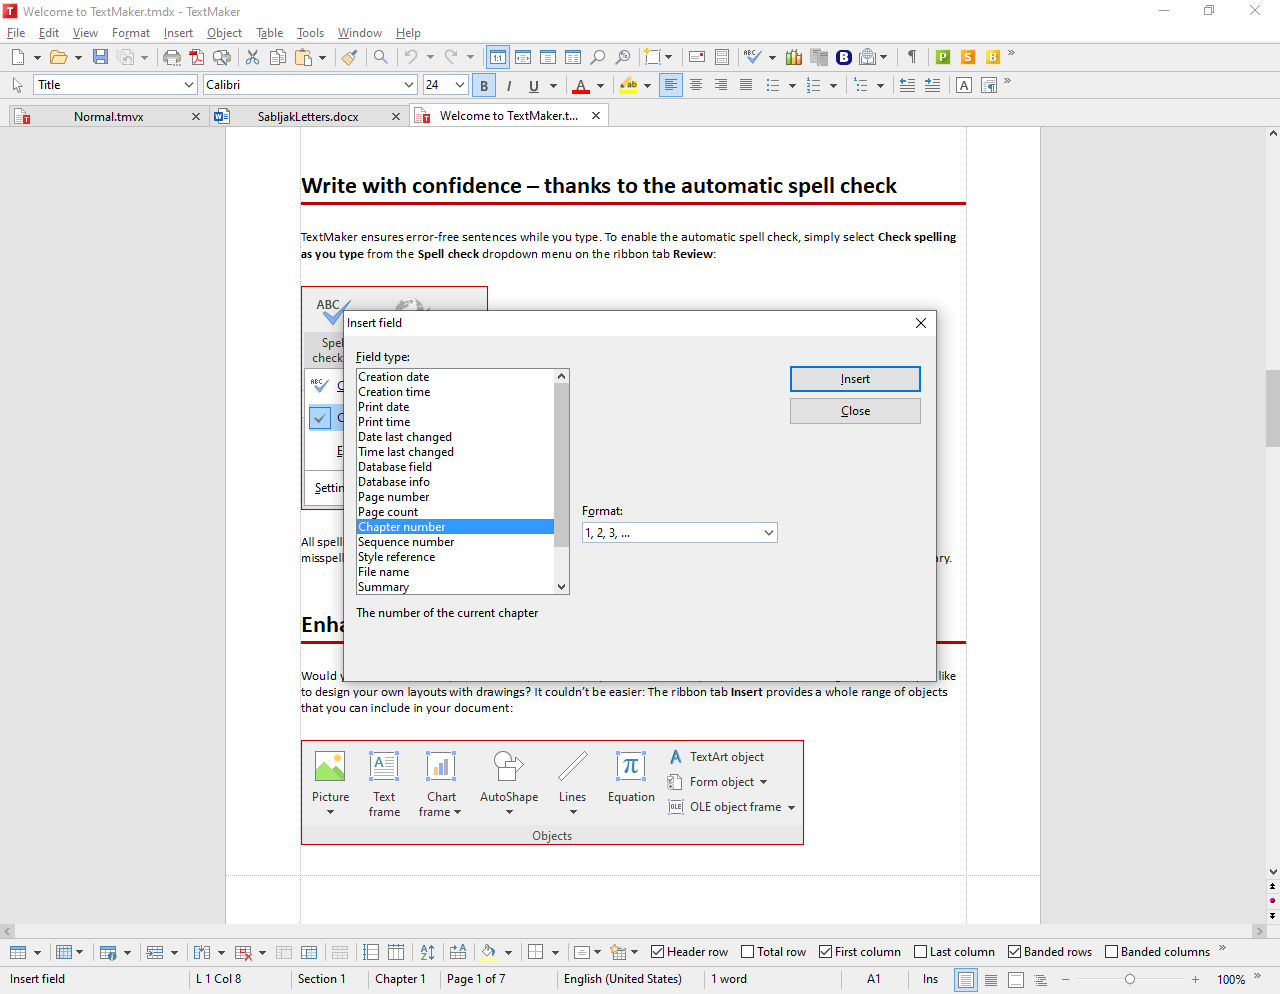1280x994 pixels.
Task: Switch to the Normal.tmvx document tab
Action: point(108,117)
